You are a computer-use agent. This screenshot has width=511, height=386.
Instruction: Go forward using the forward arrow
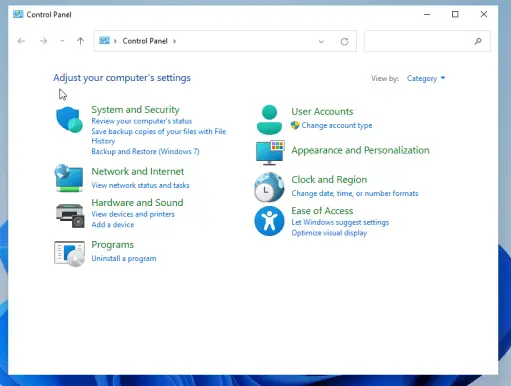[x=43, y=41]
